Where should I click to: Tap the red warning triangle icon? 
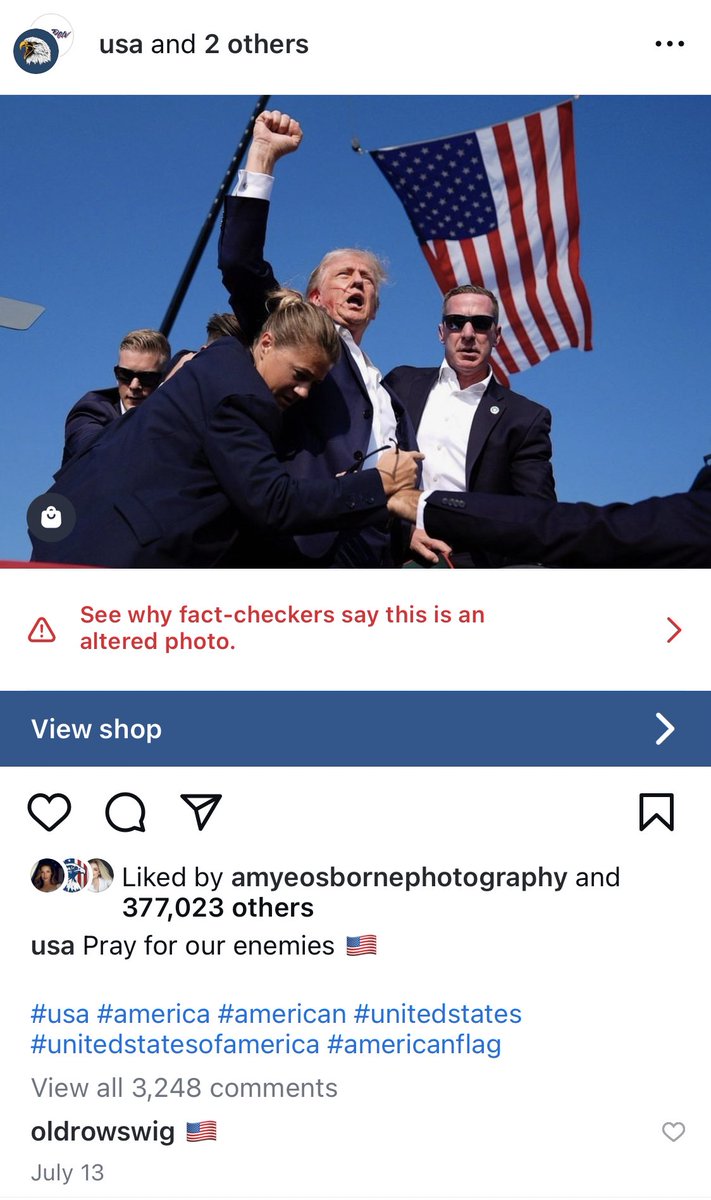42,629
